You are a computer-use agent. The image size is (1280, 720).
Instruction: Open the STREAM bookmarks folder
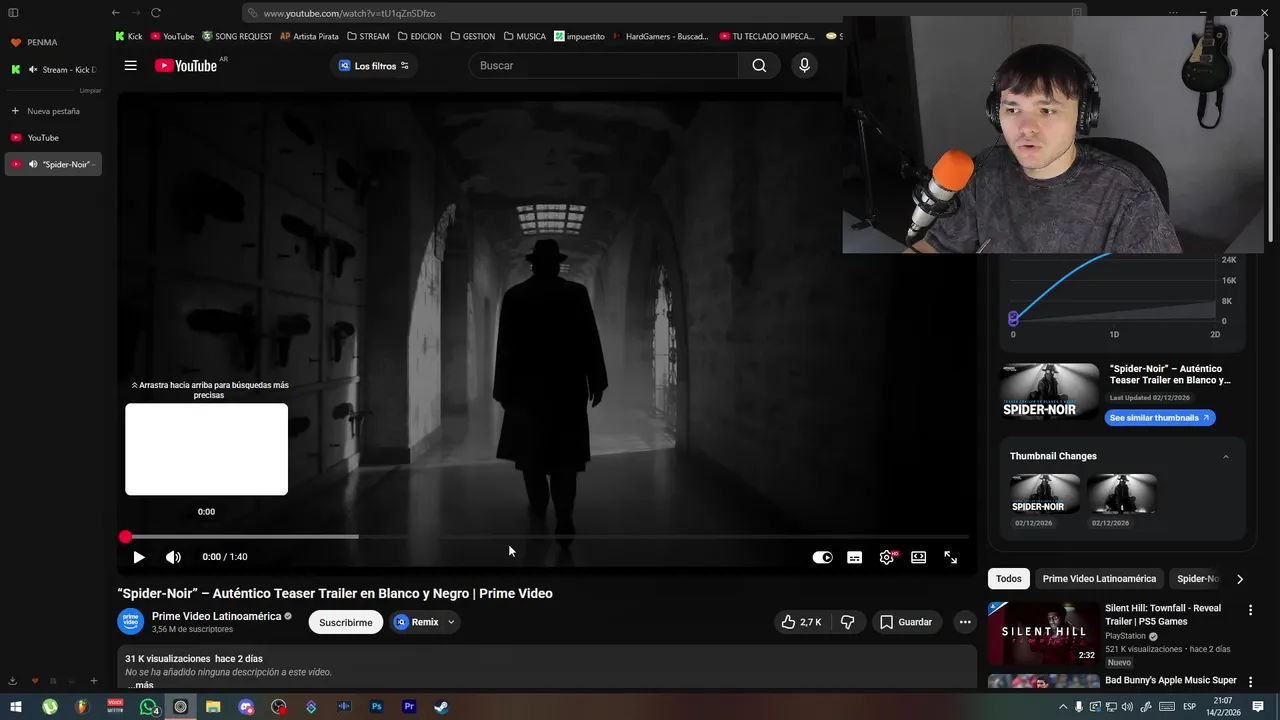click(368, 36)
